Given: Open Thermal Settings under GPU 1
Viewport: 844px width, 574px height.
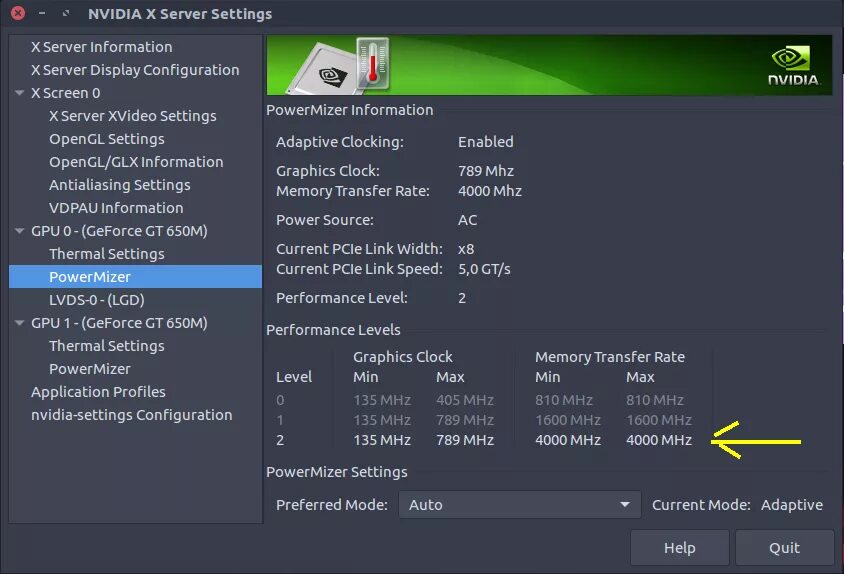Looking at the screenshot, I should coord(107,346).
